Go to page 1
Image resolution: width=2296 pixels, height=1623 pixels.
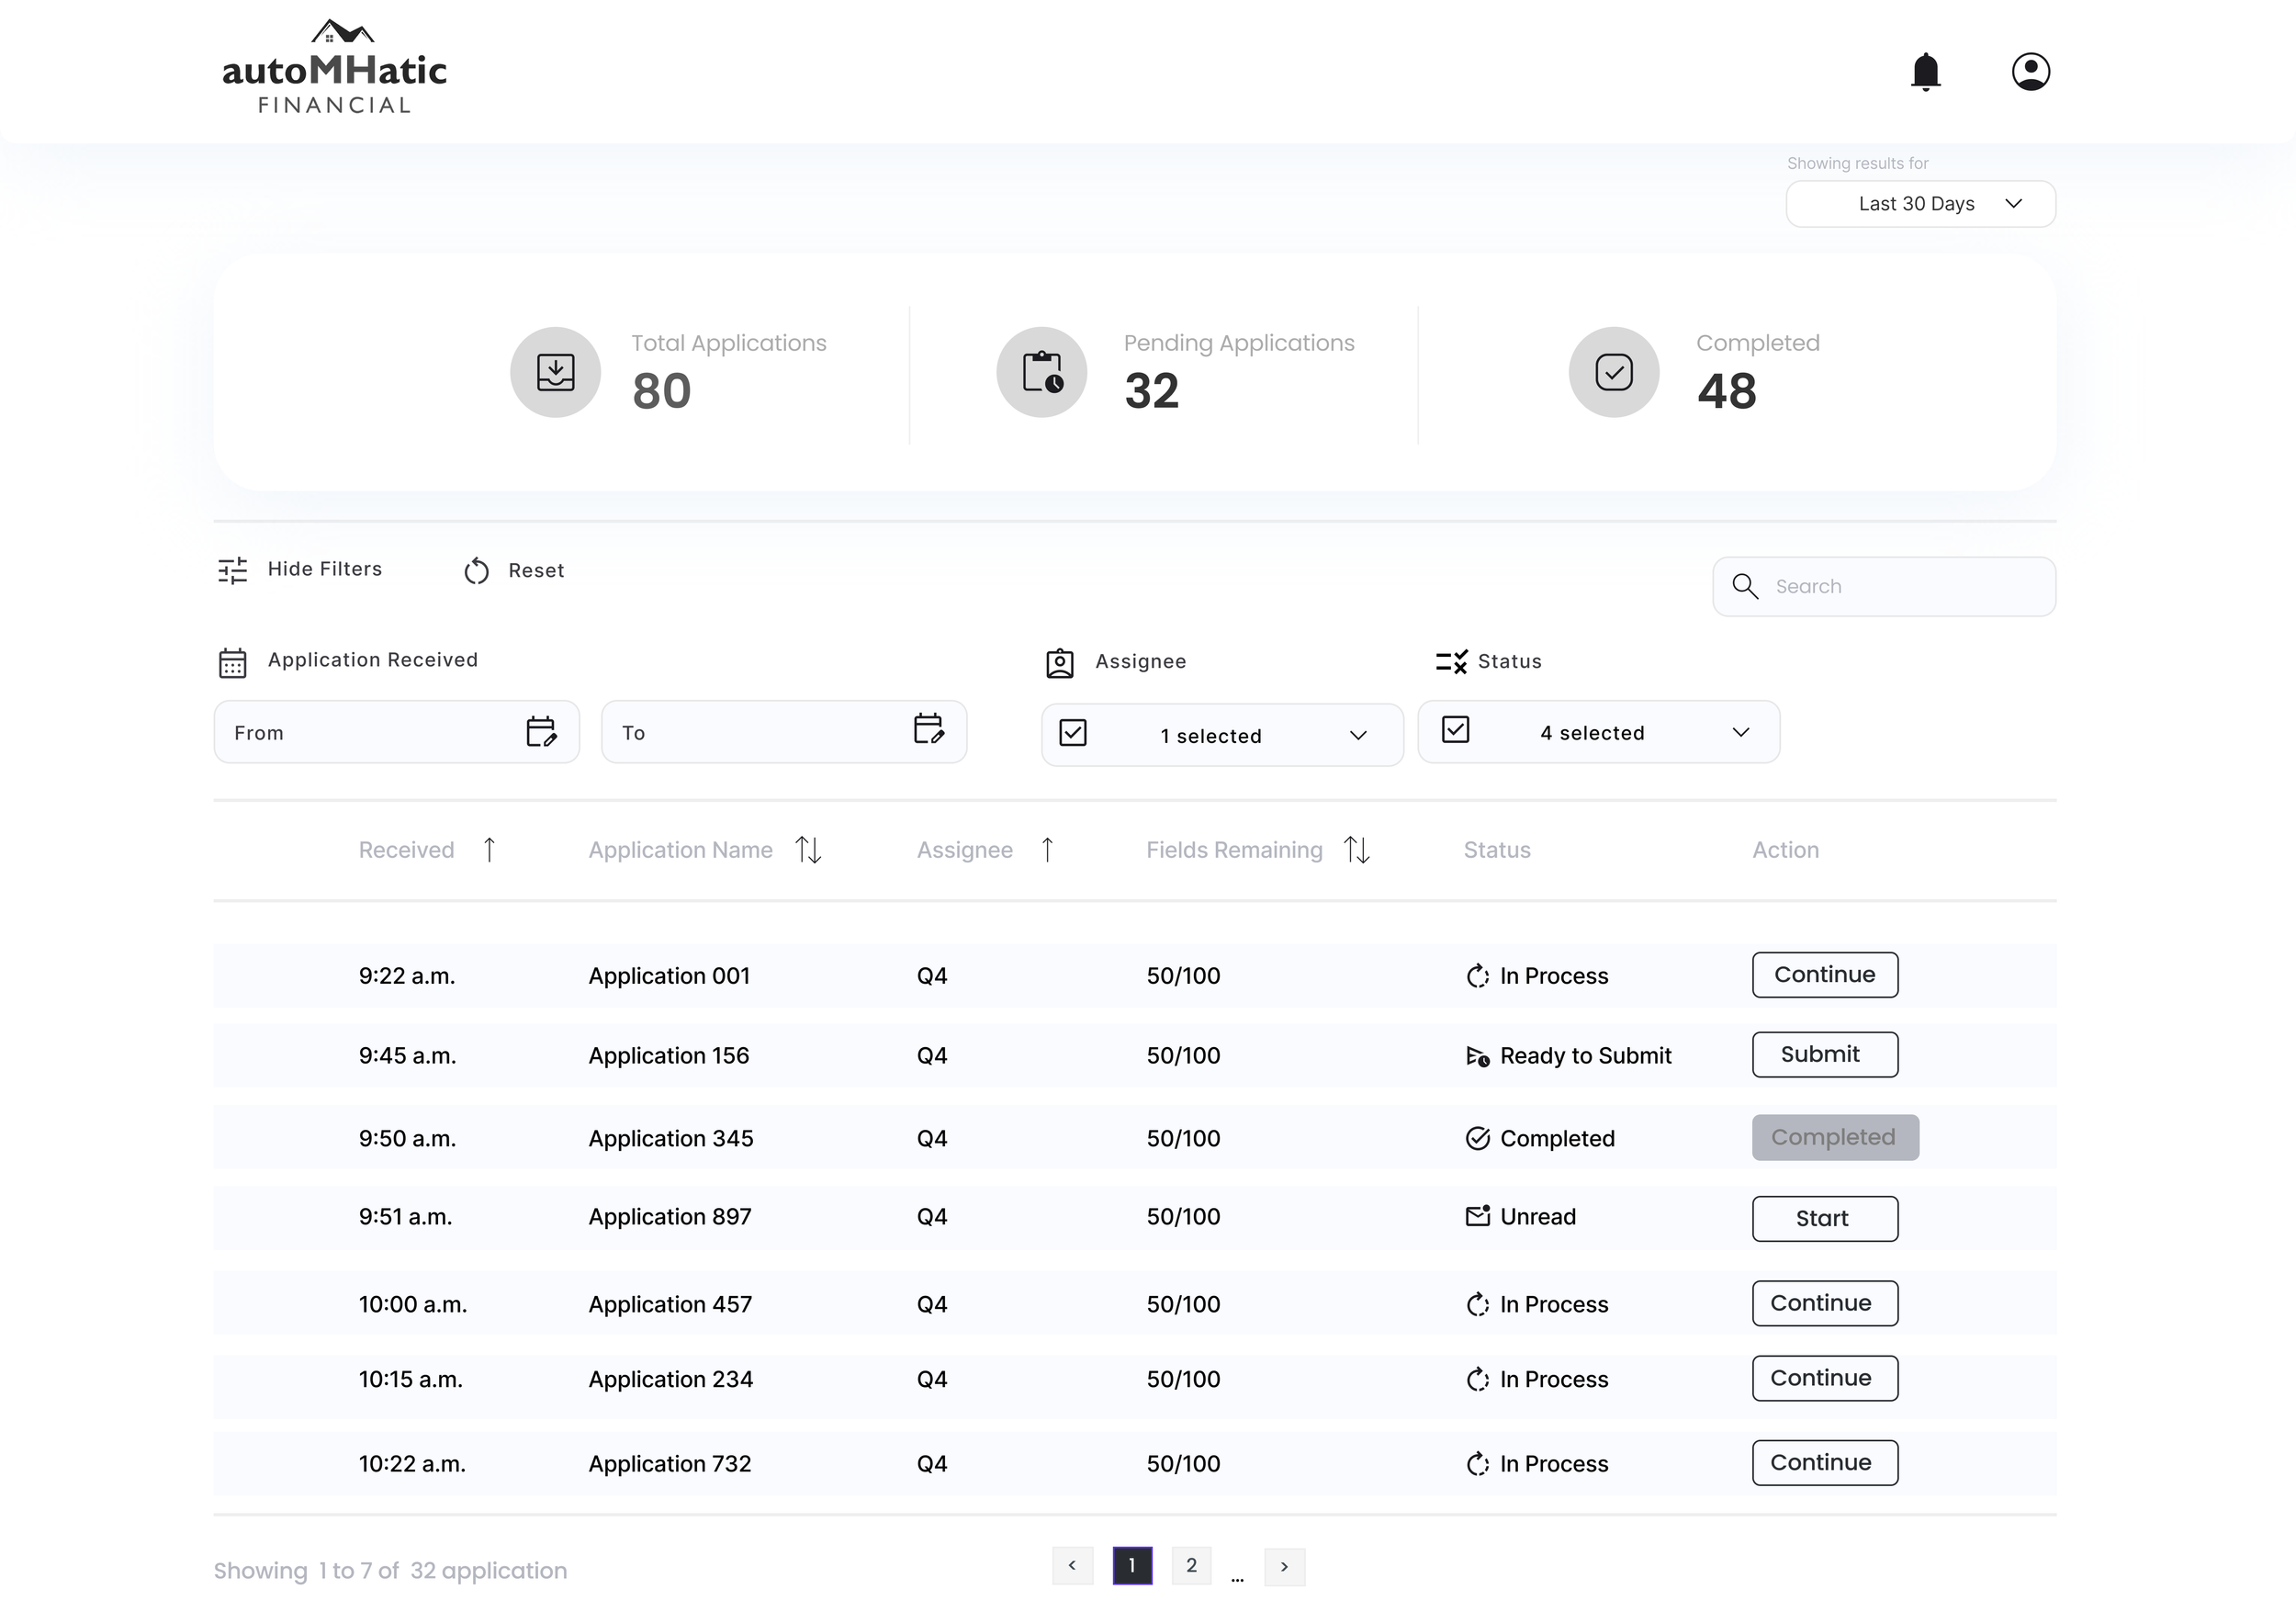pyautogui.click(x=1132, y=1566)
